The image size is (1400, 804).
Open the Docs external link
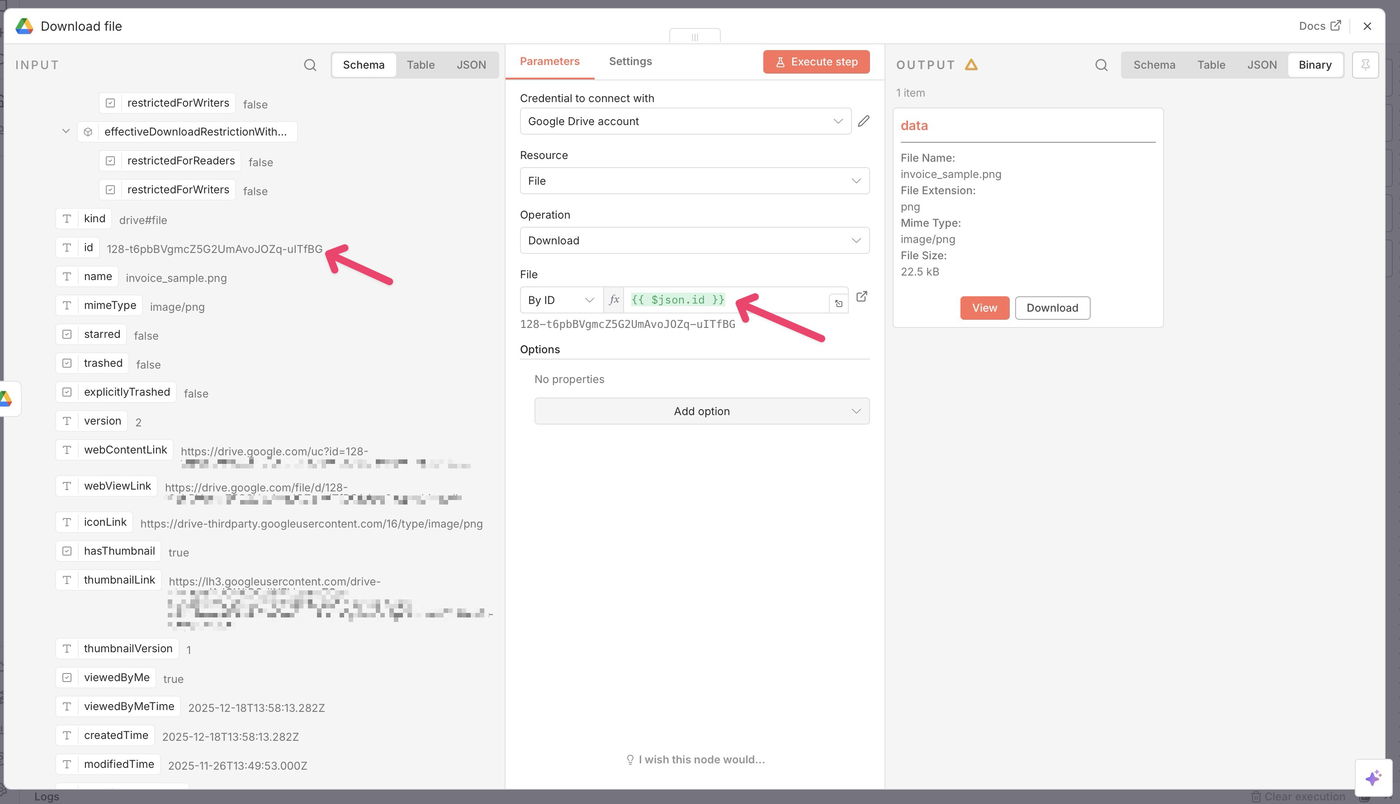tap(1320, 26)
